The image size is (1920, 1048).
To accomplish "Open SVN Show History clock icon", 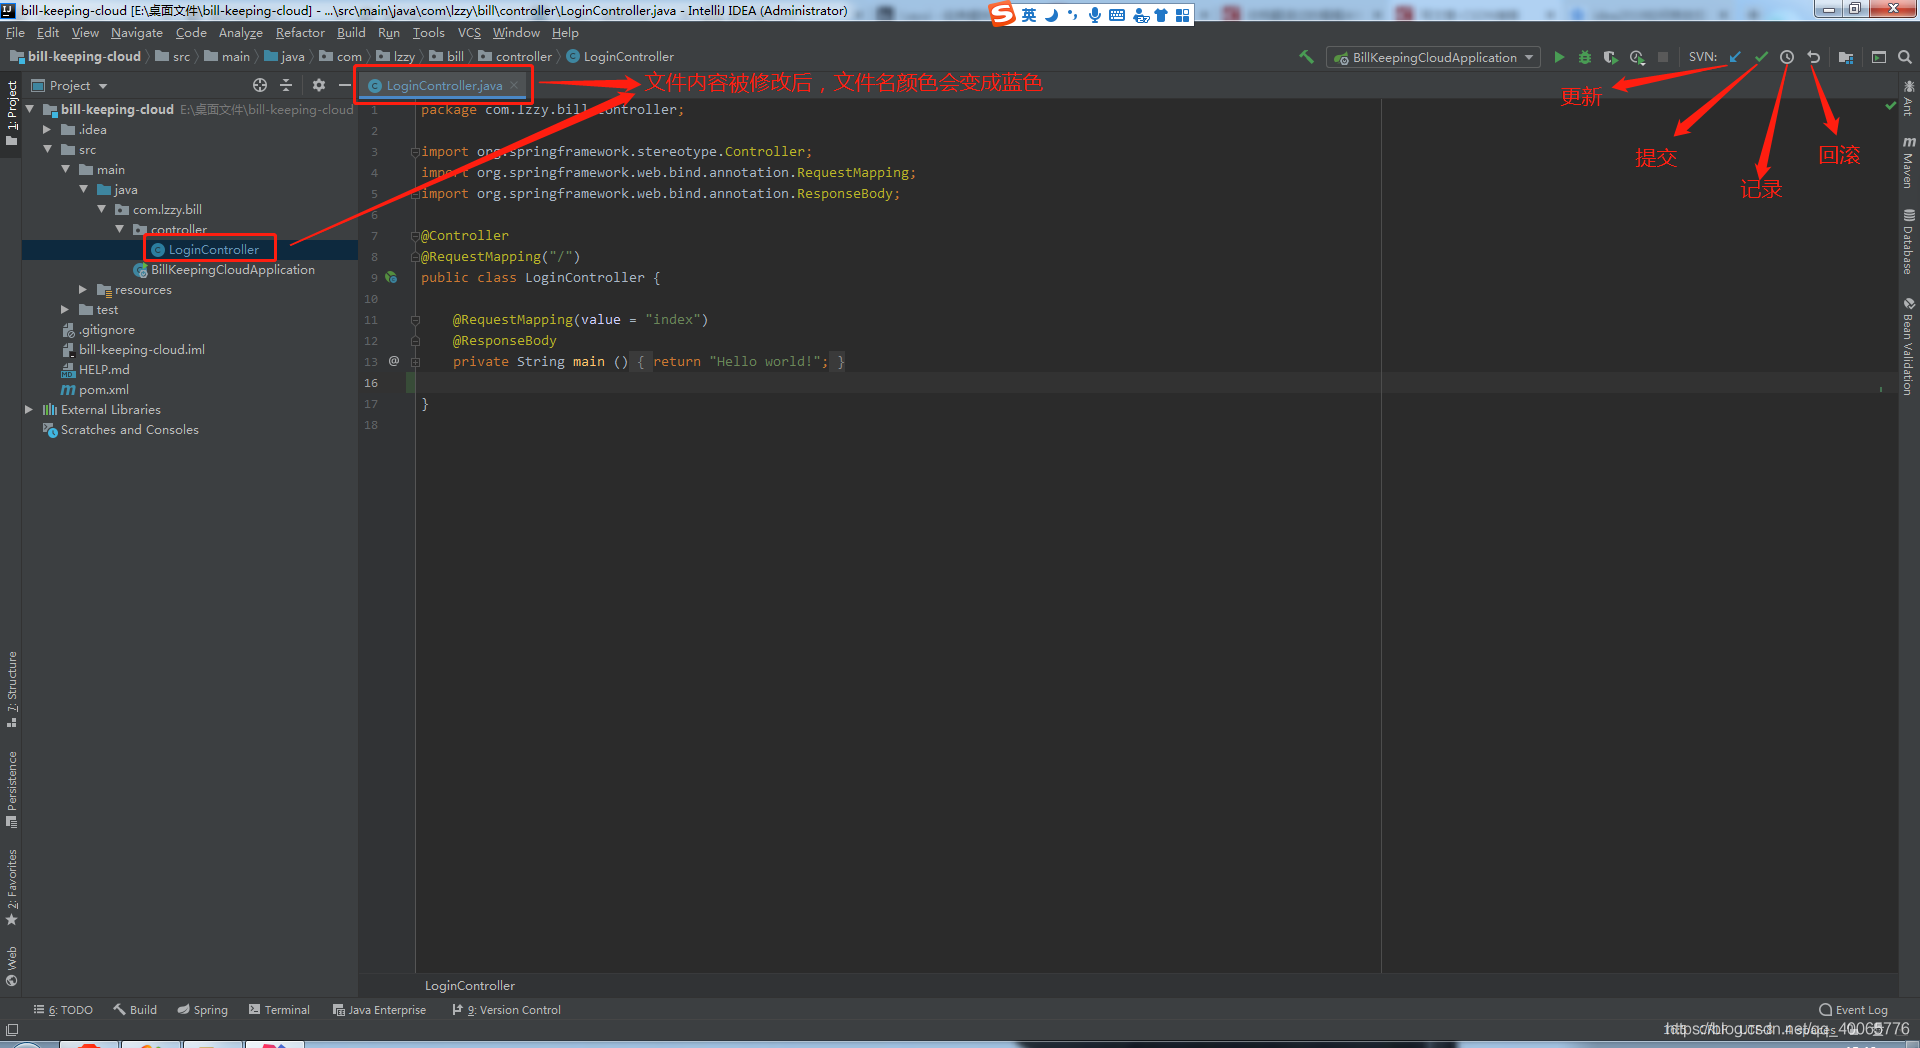I will tap(1787, 57).
